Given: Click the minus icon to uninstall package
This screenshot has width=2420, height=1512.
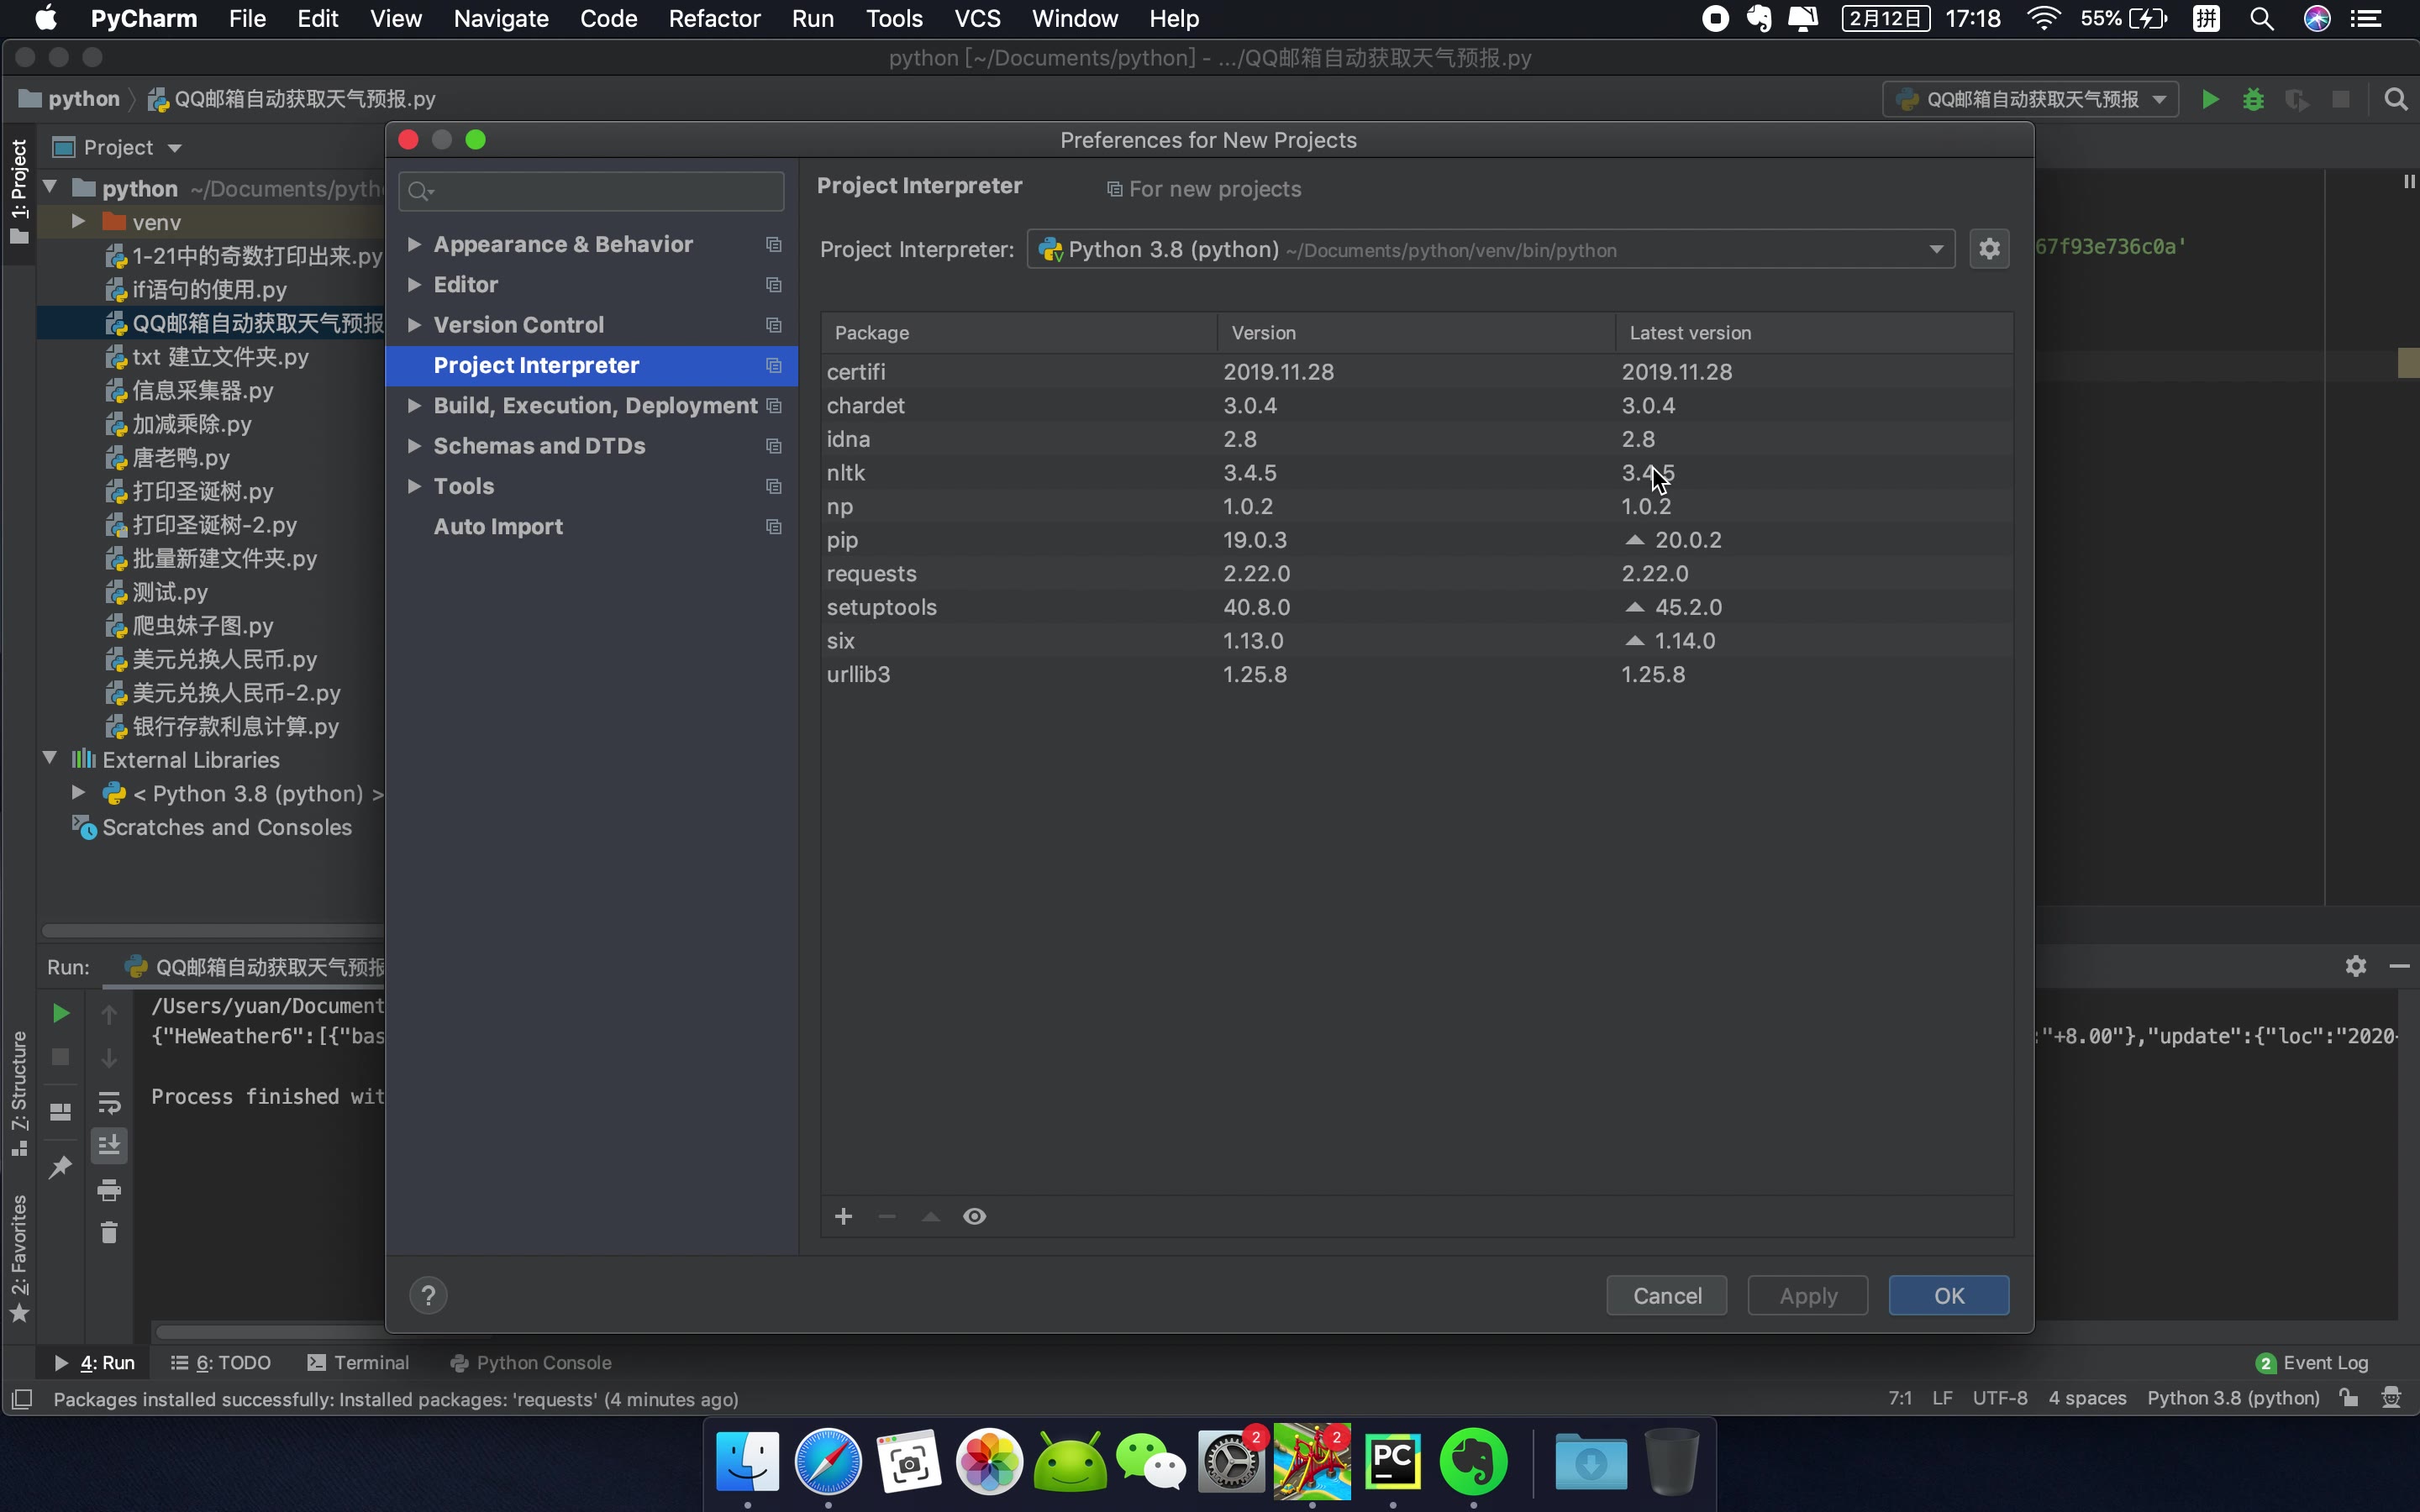Looking at the screenshot, I should point(887,1216).
